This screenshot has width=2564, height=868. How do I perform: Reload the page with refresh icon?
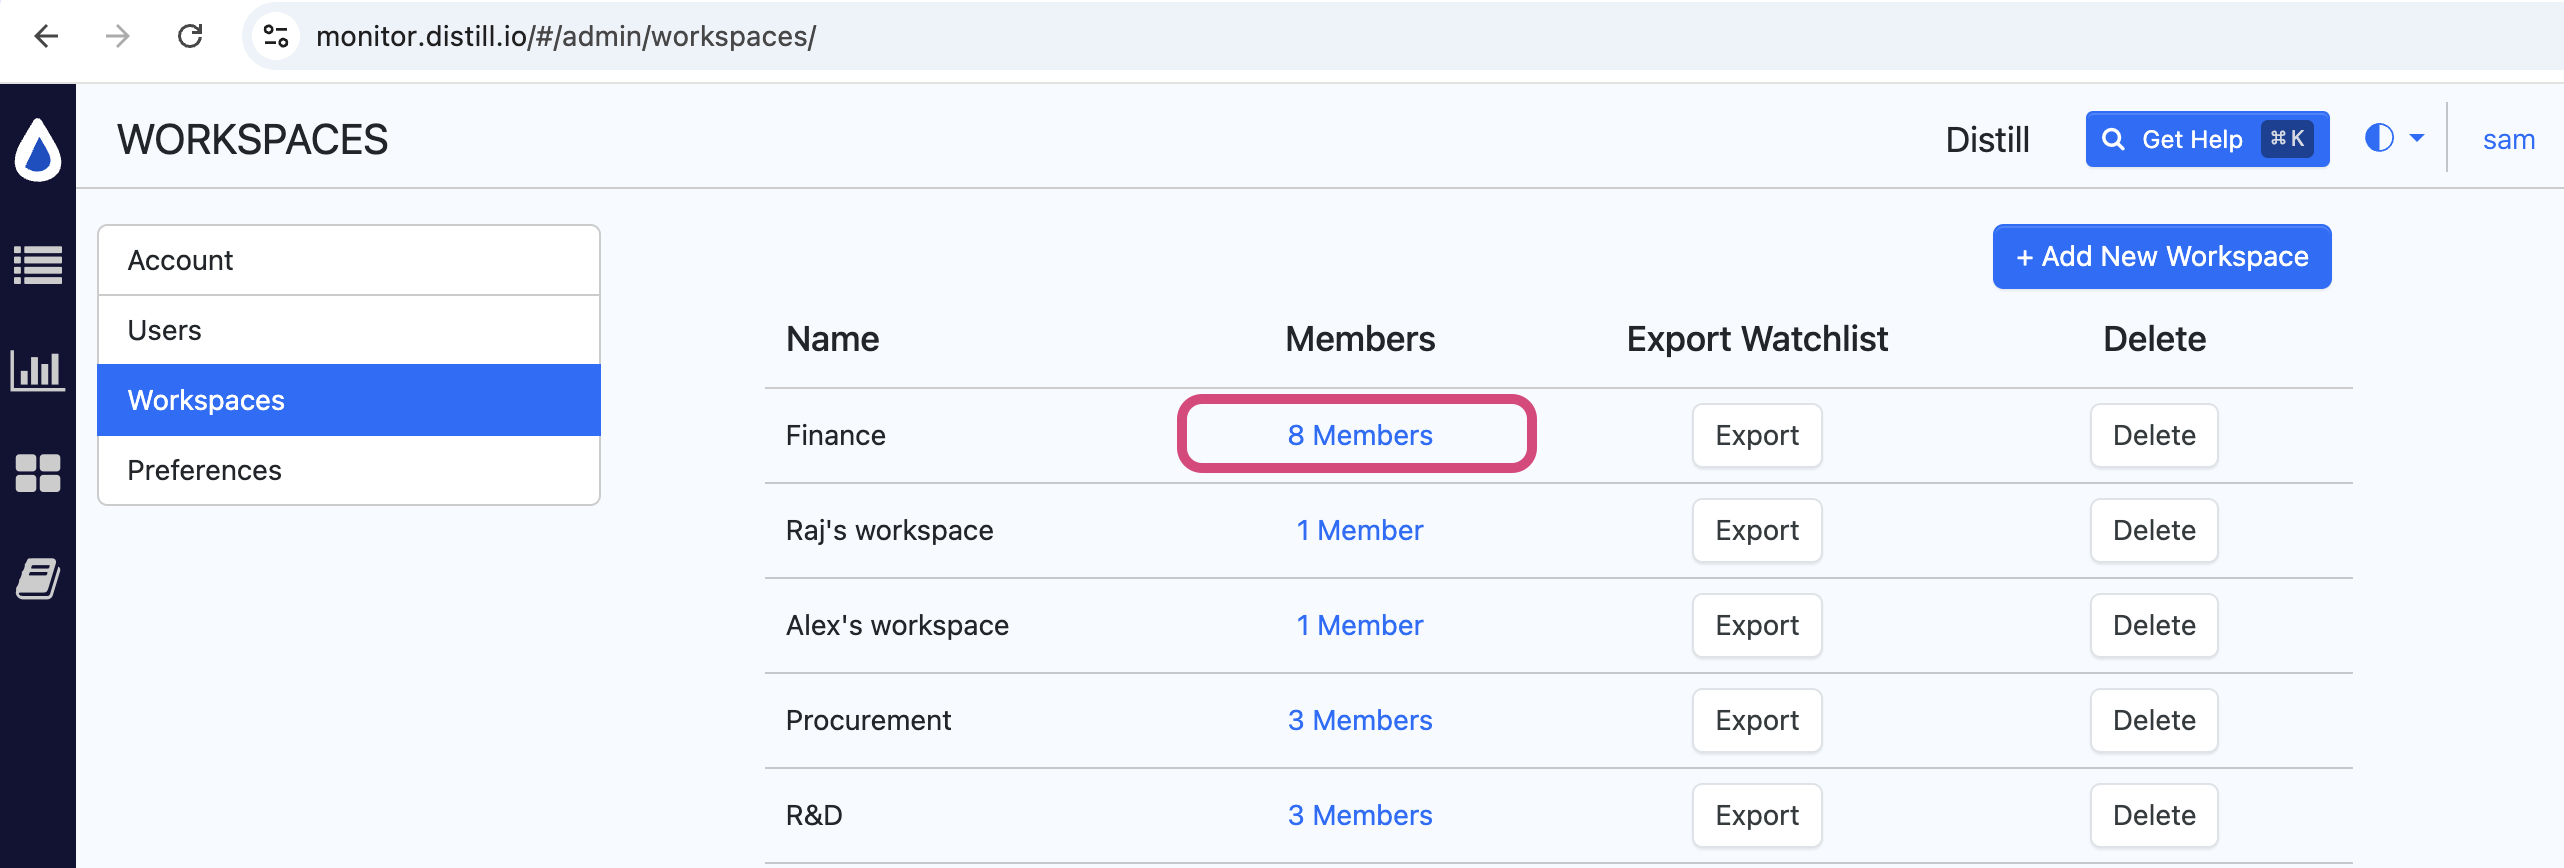click(x=190, y=37)
